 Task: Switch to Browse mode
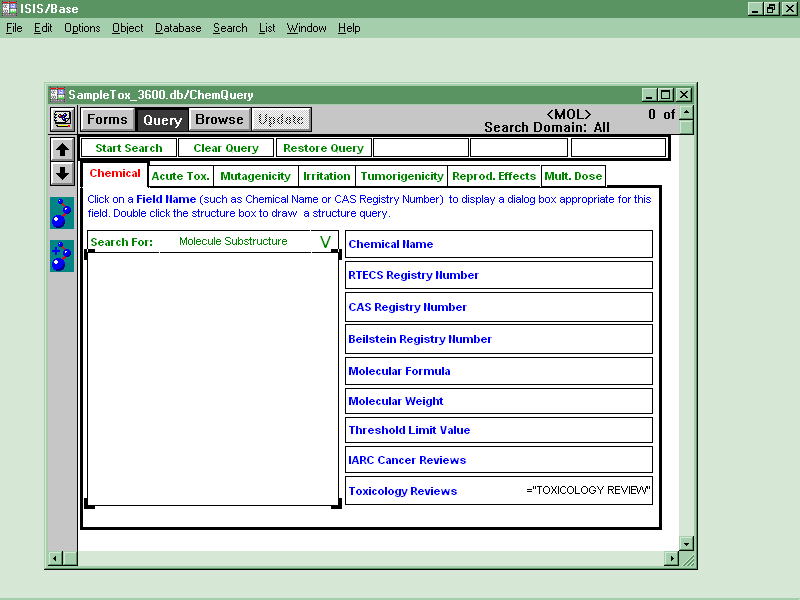(x=219, y=120)
